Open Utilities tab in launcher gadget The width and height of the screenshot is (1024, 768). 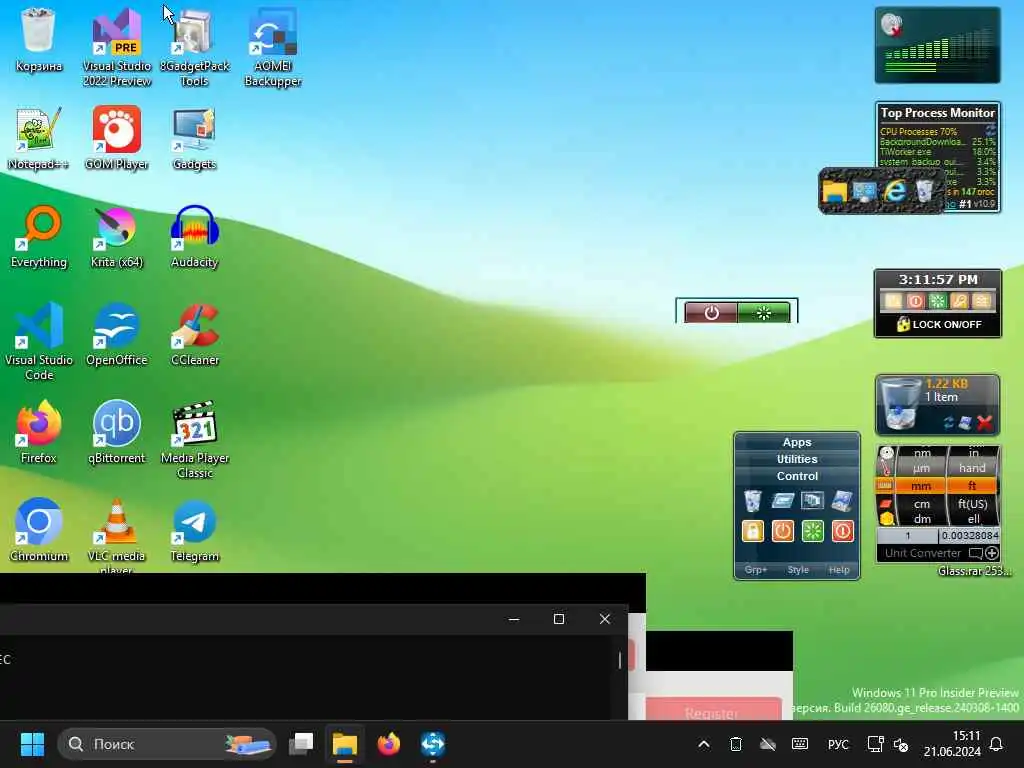click(x=797, y=459)
